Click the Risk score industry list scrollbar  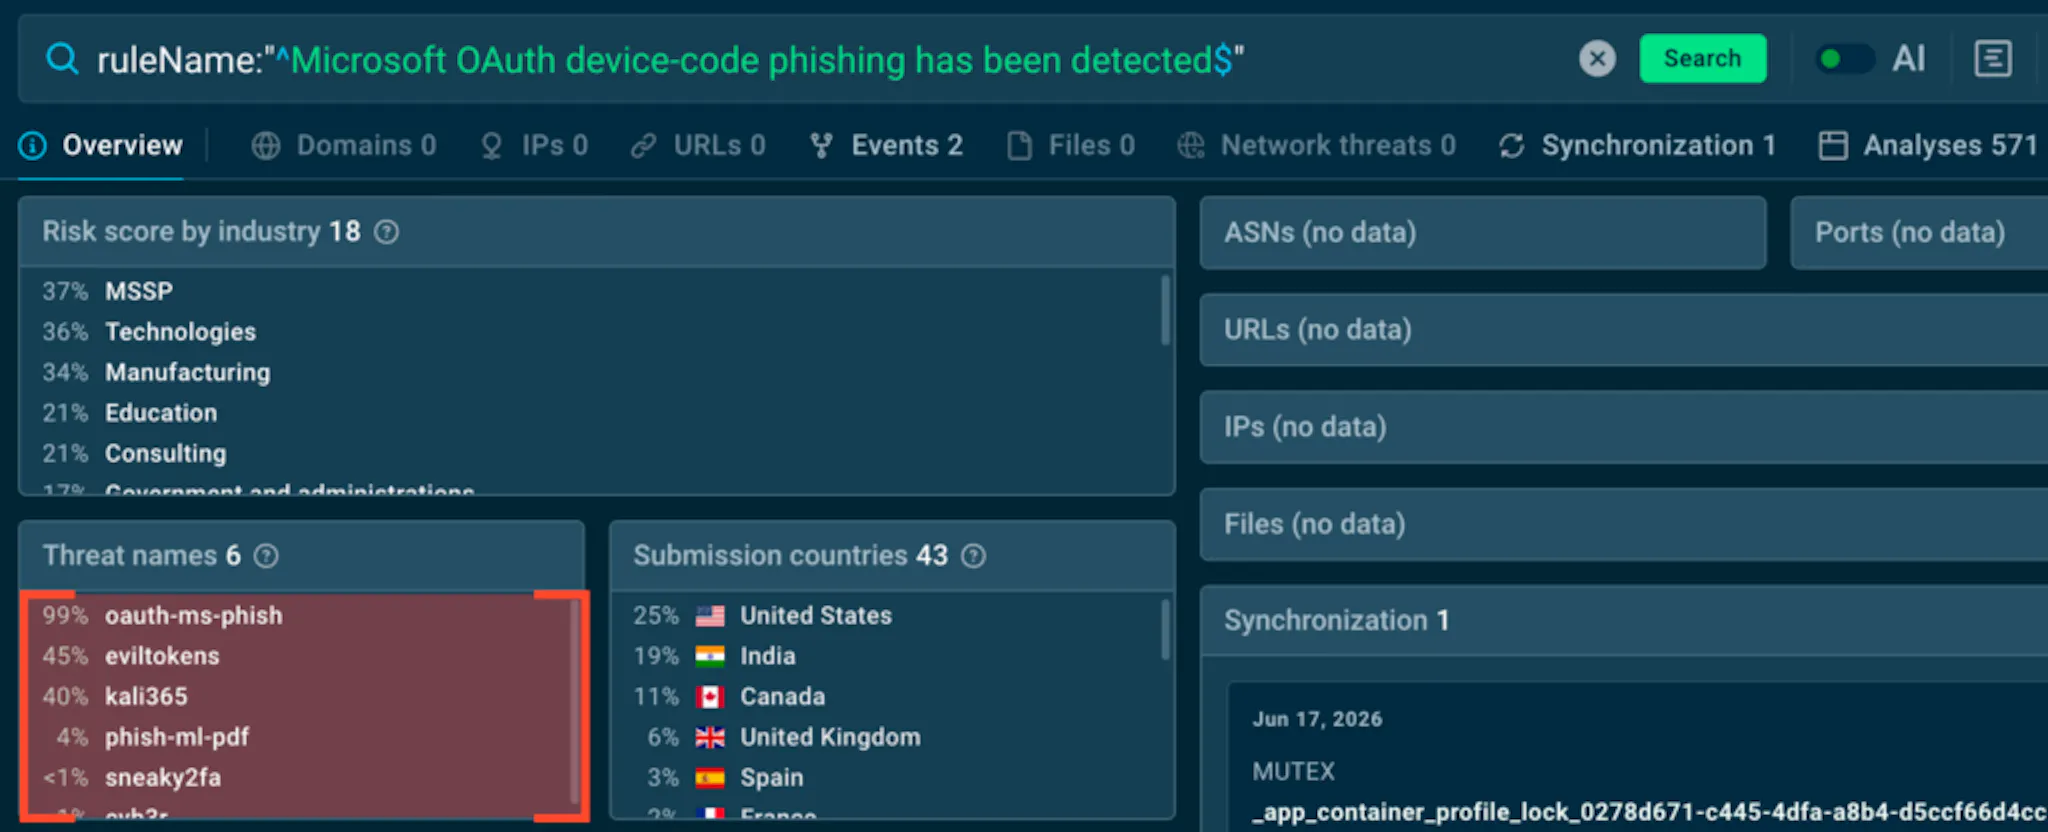tap(1165, 310)
